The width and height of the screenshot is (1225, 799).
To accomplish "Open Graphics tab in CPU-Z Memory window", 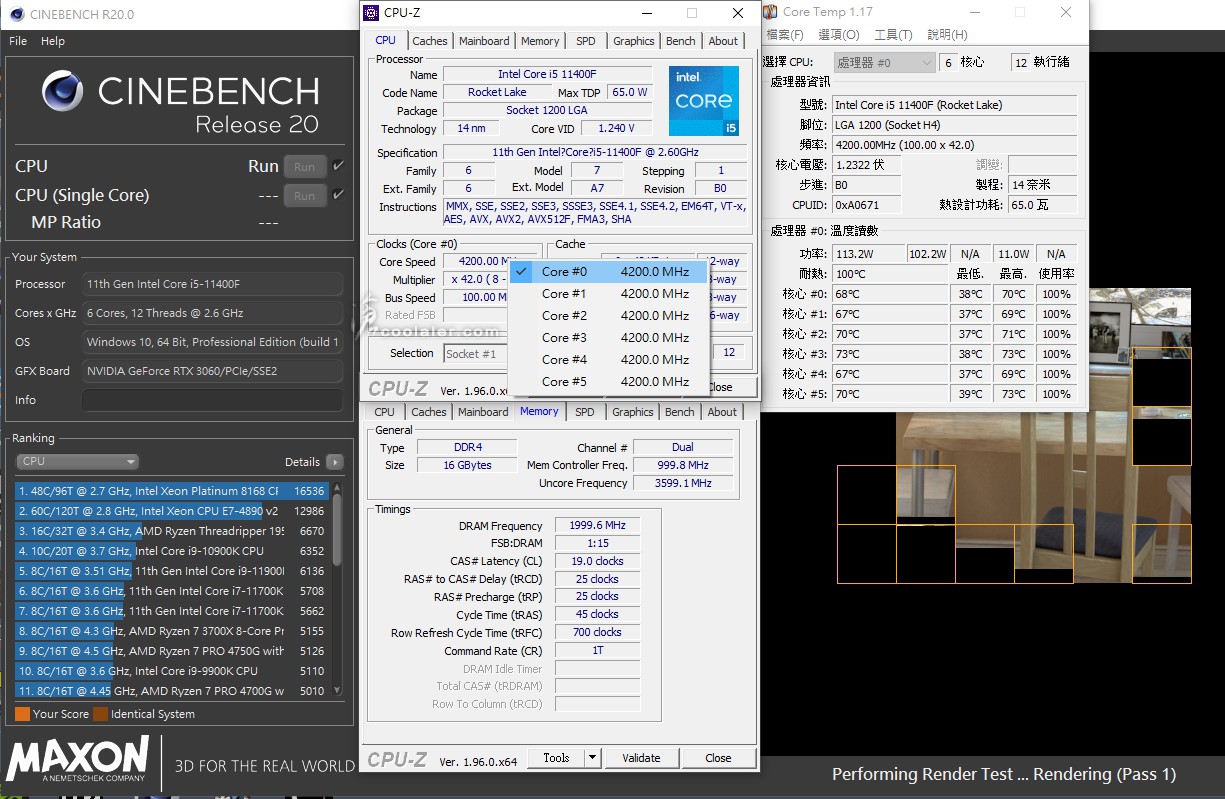I will pos(633,412).
